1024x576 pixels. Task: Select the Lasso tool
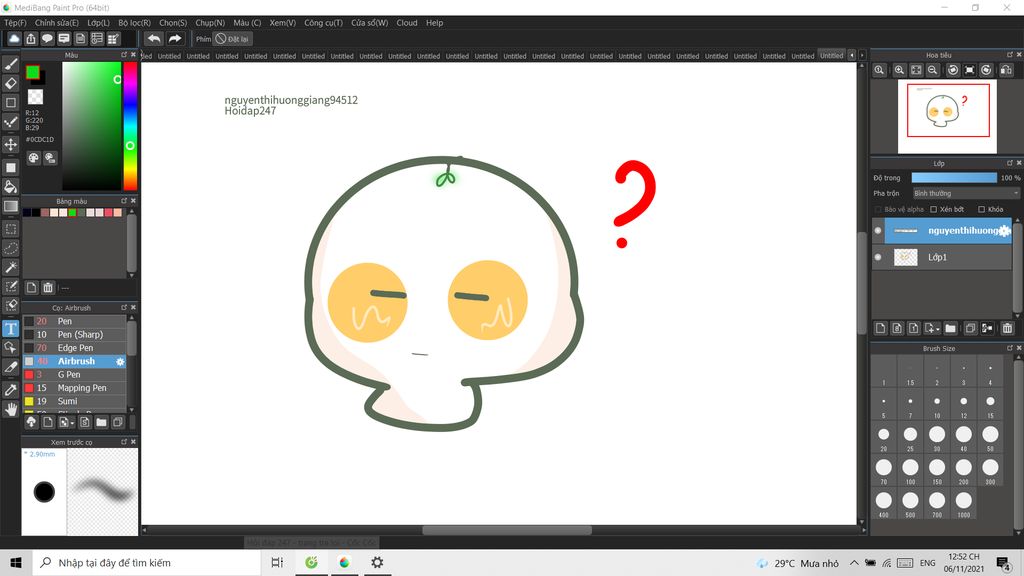(10, 248)
